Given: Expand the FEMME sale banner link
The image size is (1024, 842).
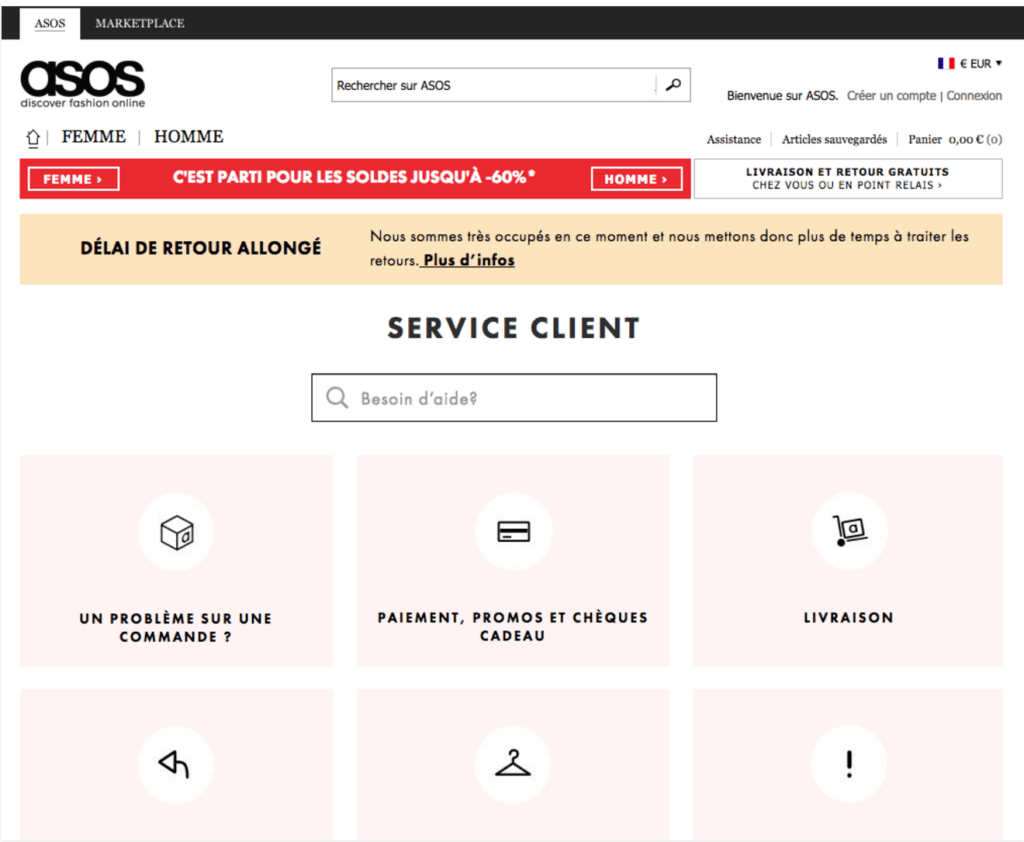Looking at the screenshot, I should (x=72, y=178).
